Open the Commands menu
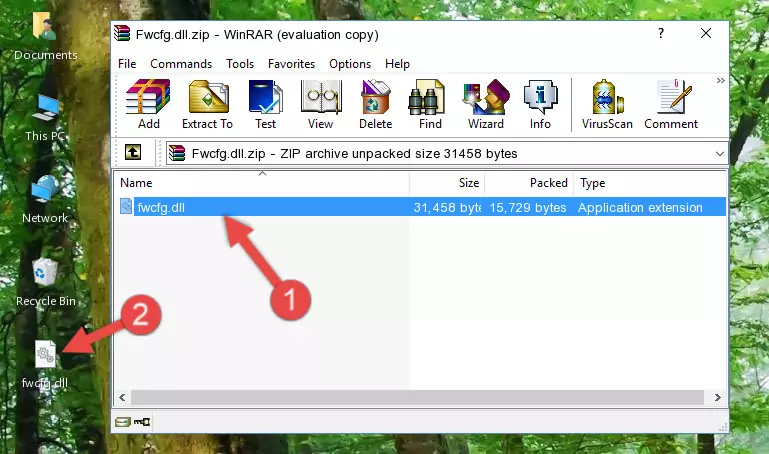The height and width of the screenshot is (454, 769). (181, 64)
